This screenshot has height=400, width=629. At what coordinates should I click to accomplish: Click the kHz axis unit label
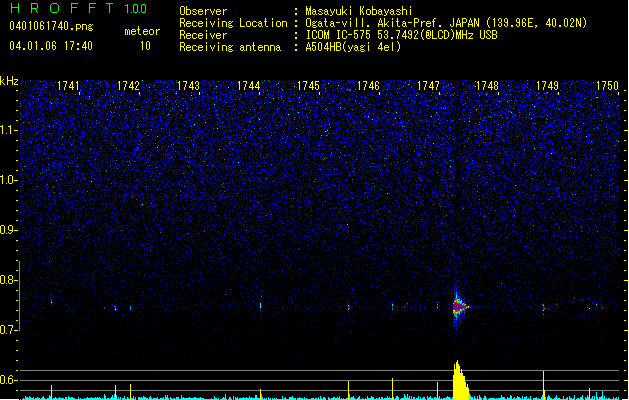click(x=9, y=81)
